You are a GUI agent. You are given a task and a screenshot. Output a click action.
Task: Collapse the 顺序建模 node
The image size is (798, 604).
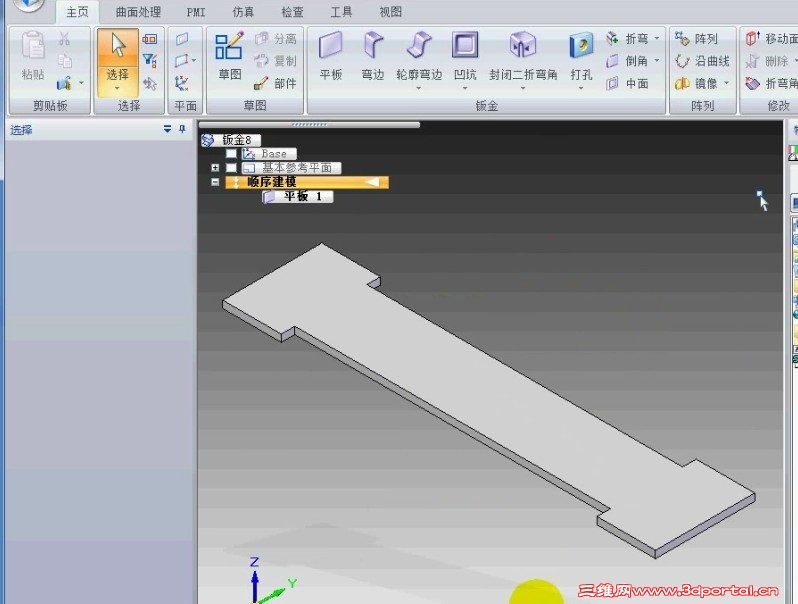pos(215,182)
